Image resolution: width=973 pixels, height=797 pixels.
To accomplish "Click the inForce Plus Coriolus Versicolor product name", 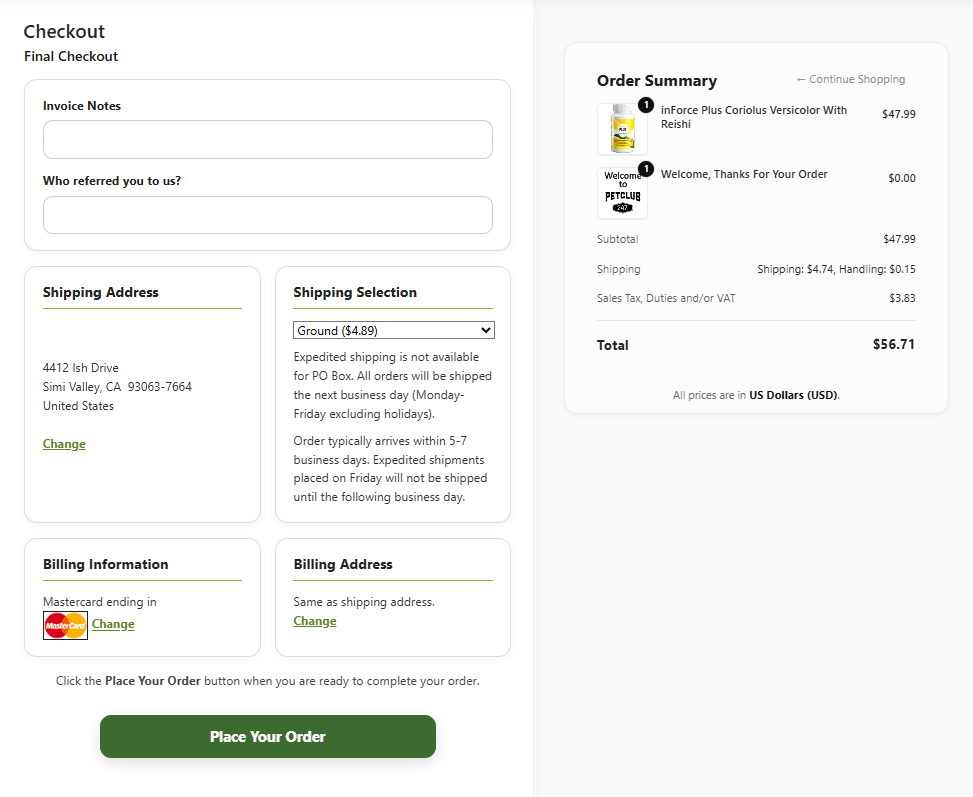I will (x=754, y=117).
